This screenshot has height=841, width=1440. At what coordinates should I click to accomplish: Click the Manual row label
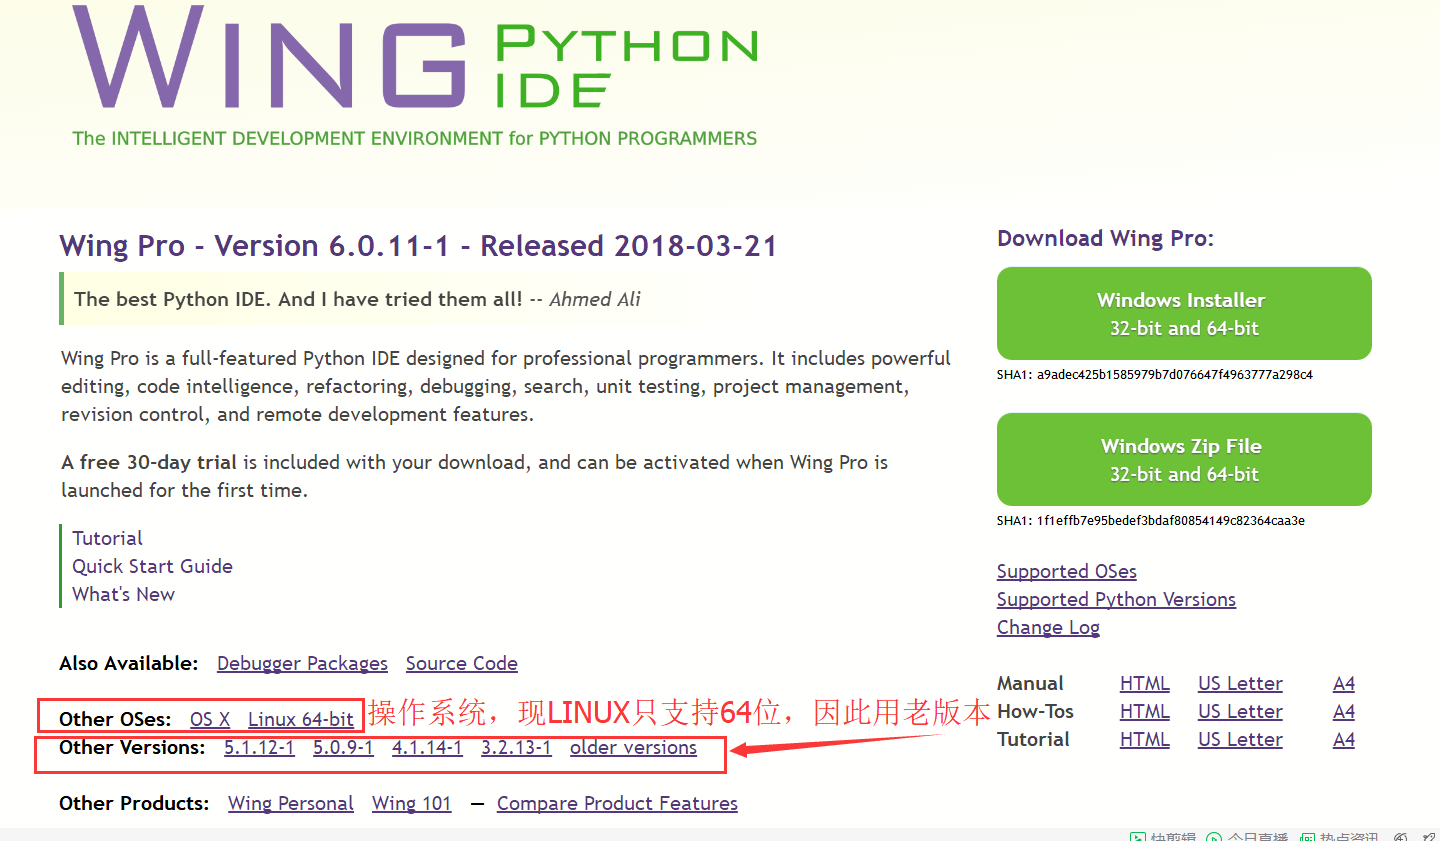coord(1030,683)
